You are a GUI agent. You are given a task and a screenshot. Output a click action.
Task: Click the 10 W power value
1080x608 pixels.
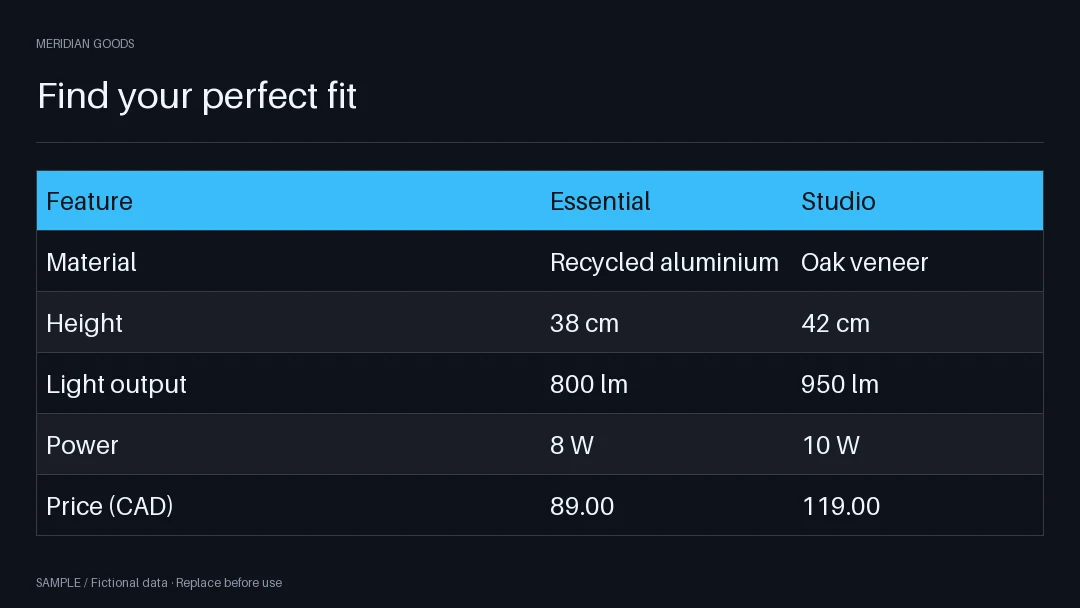point(831,445)
